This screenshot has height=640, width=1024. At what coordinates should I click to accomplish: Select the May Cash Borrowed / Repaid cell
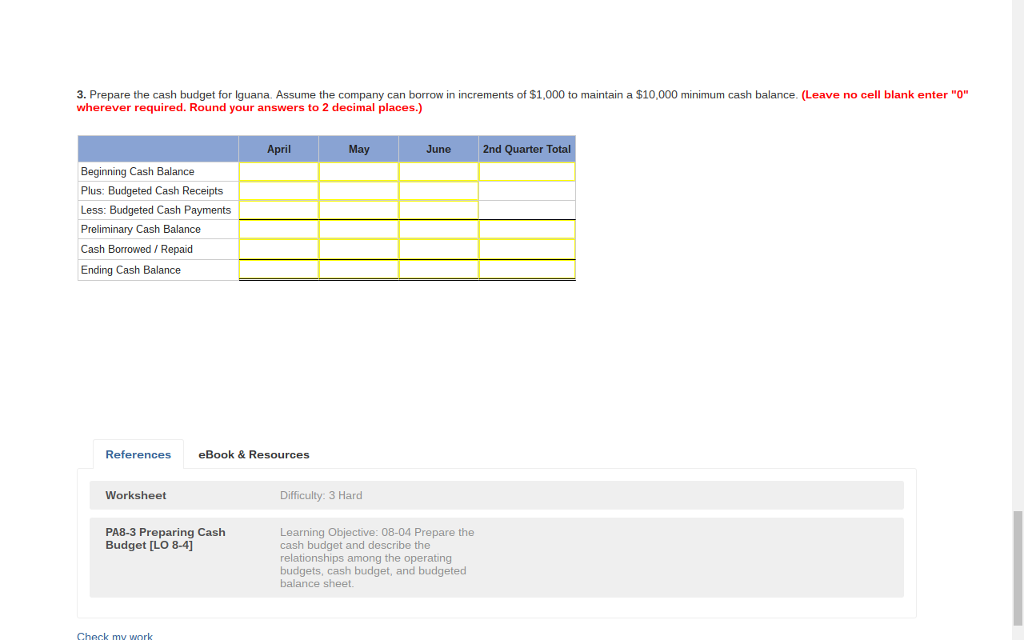[358, 249]
